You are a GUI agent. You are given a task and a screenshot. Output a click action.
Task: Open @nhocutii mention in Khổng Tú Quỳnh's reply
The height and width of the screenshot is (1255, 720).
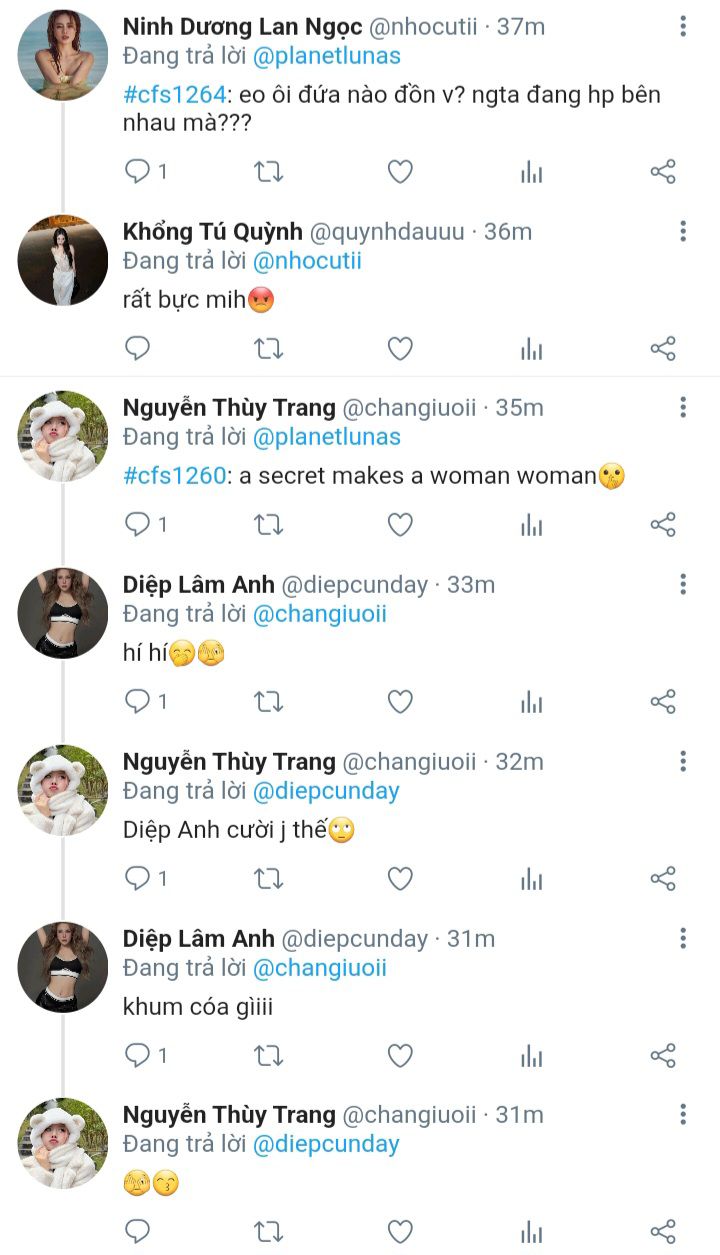[x=307, y=261]
